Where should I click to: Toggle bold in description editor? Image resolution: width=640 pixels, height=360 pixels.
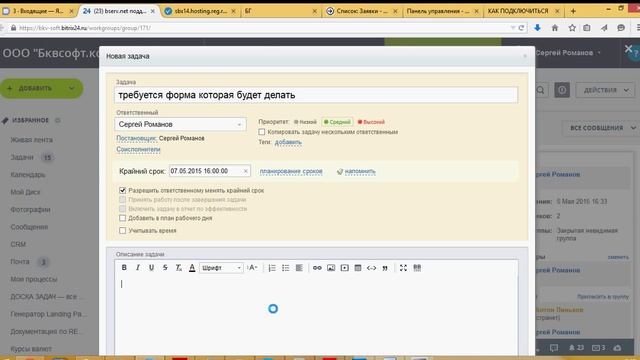[x=124, y=268]
